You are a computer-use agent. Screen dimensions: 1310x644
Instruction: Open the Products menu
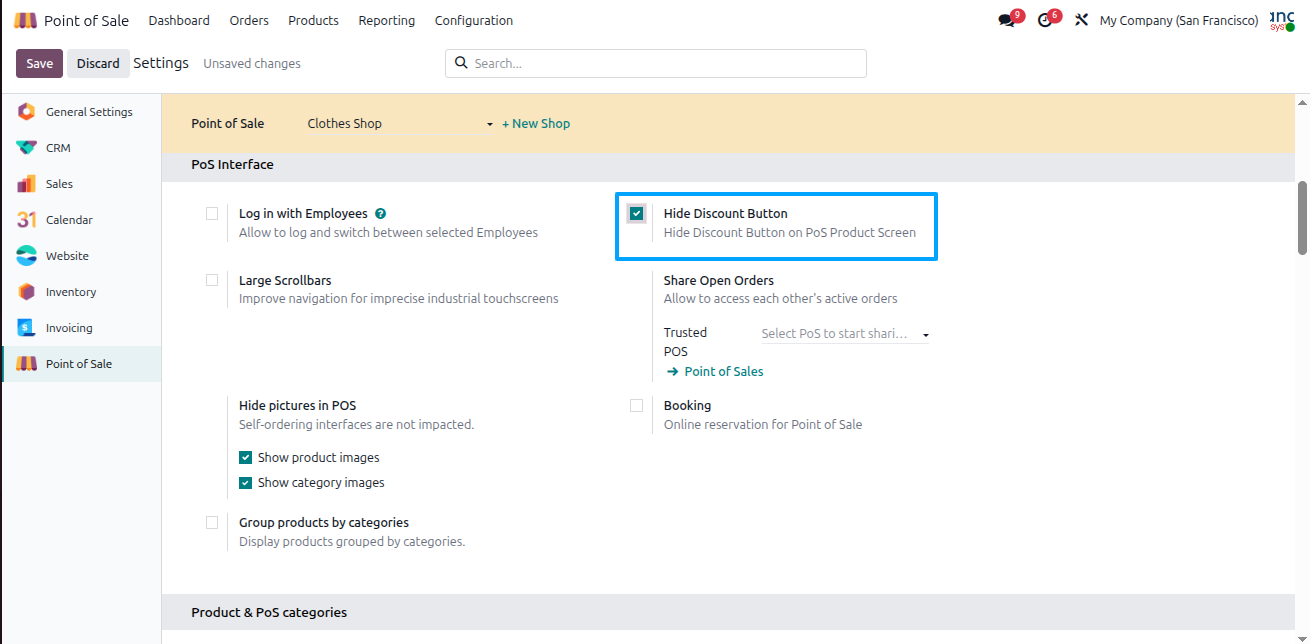pyautogui.click(x=313, y=20)
